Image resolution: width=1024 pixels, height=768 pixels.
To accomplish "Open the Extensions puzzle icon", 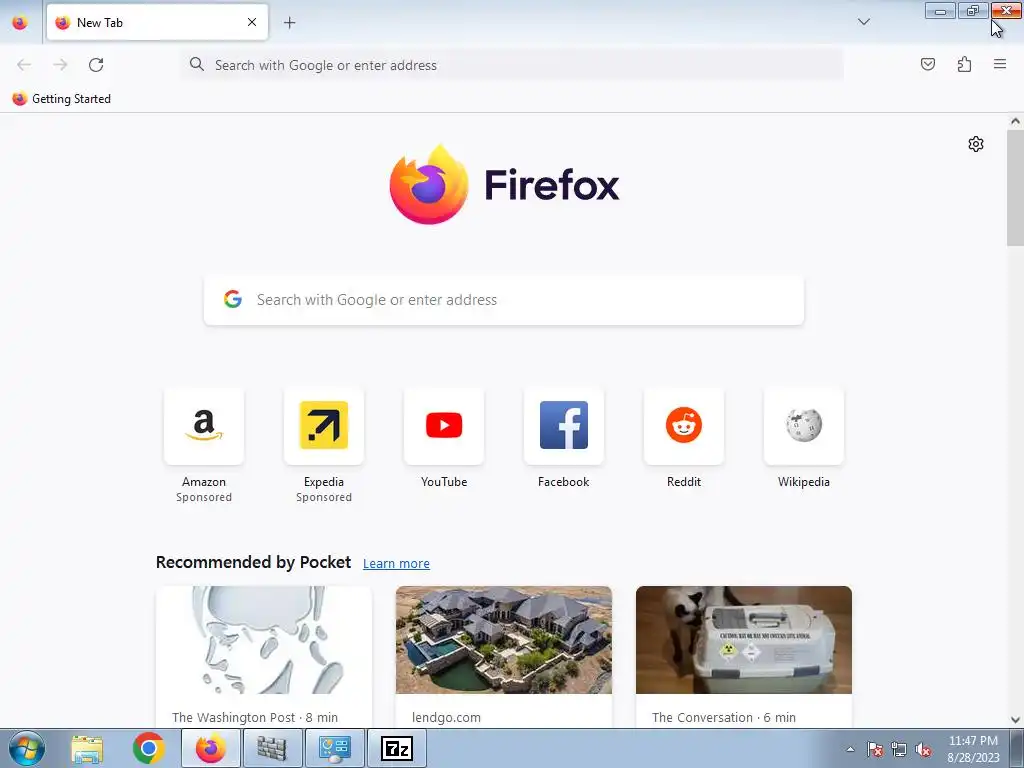I will pos(964,64).
